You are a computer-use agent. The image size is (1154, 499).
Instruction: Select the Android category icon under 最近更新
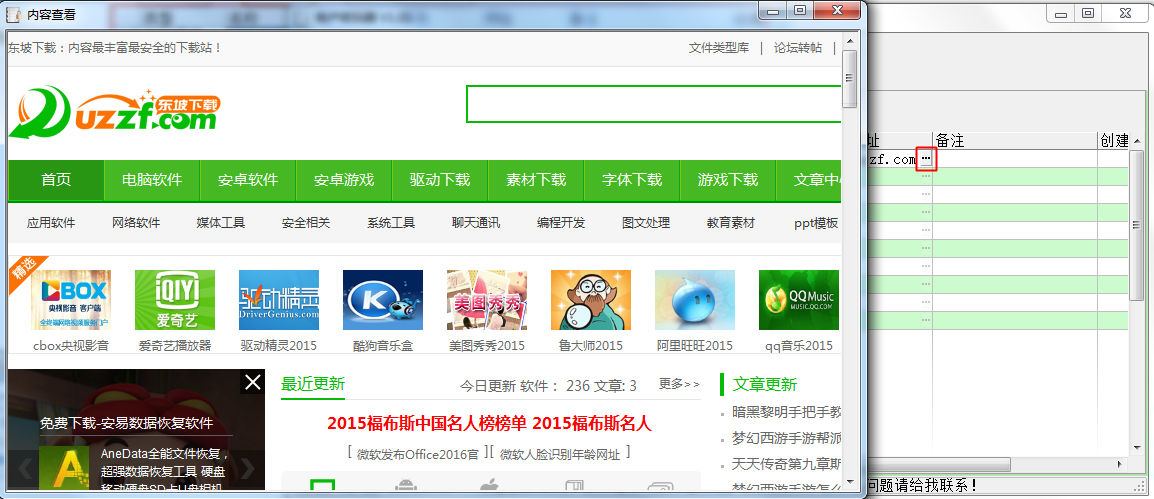[406, 485]
